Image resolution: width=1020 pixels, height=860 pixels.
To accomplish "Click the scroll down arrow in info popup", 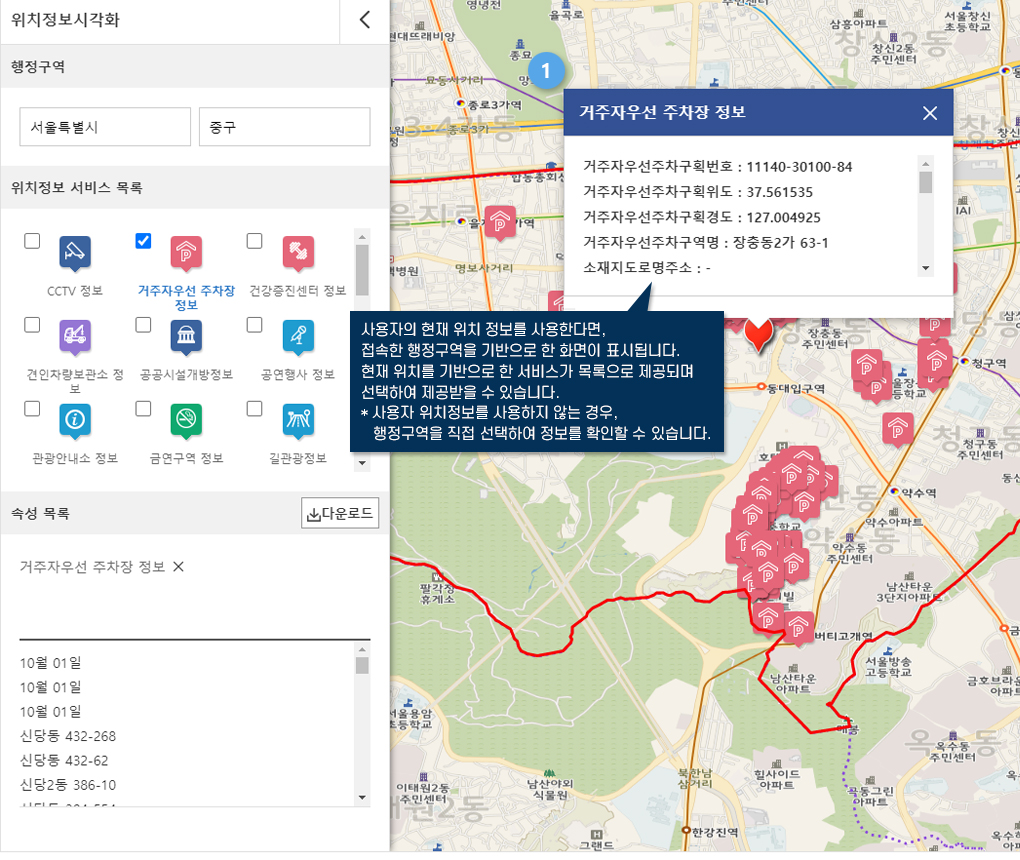I will coord(926,268).
